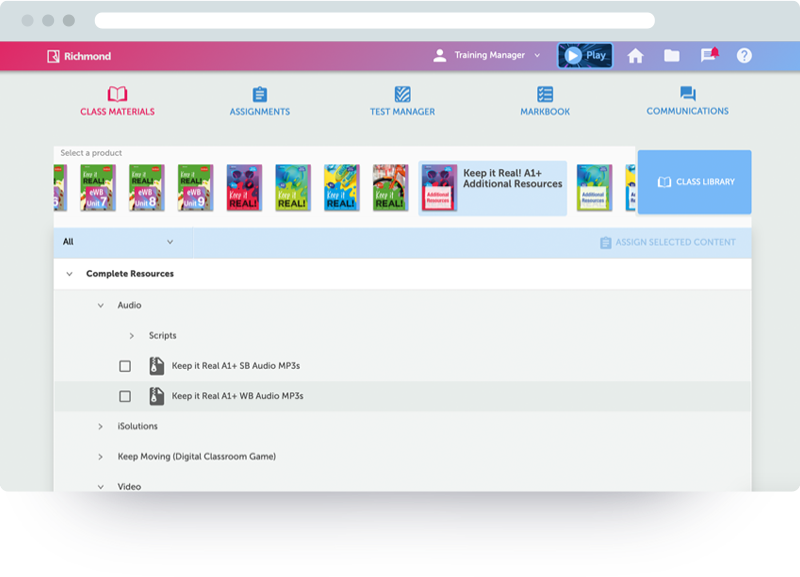Click the Richmond logo icon
This screenshot has height=577, width=800.
tap(53, 56)
